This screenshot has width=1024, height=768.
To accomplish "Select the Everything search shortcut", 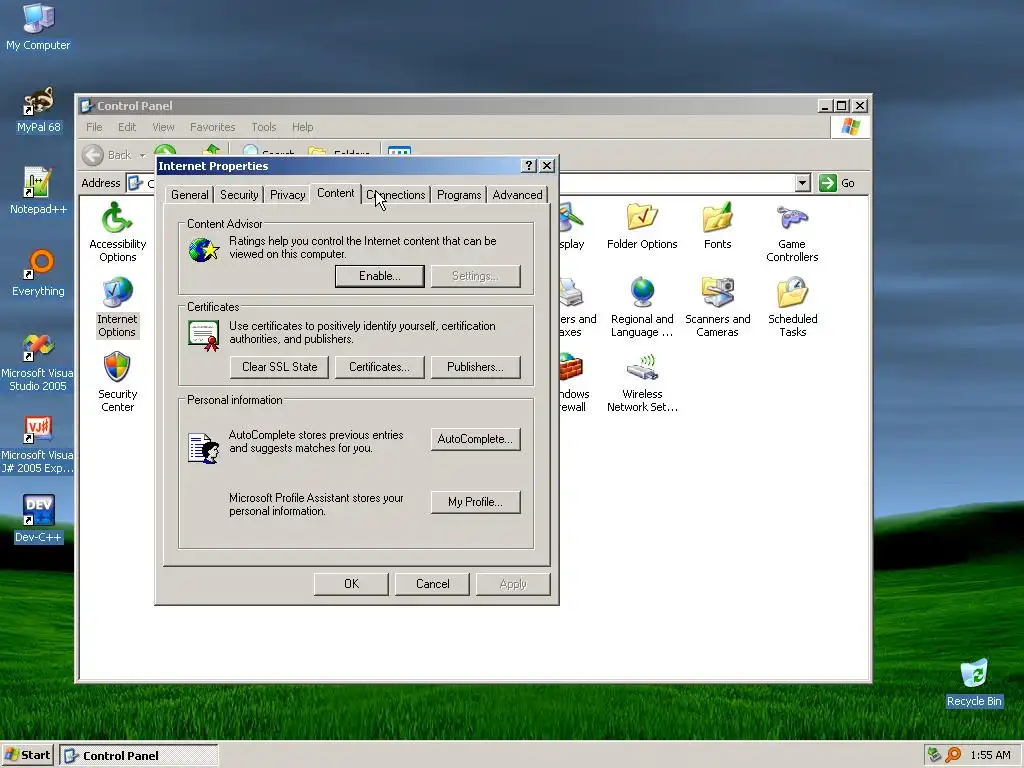I will click(38, 273).
